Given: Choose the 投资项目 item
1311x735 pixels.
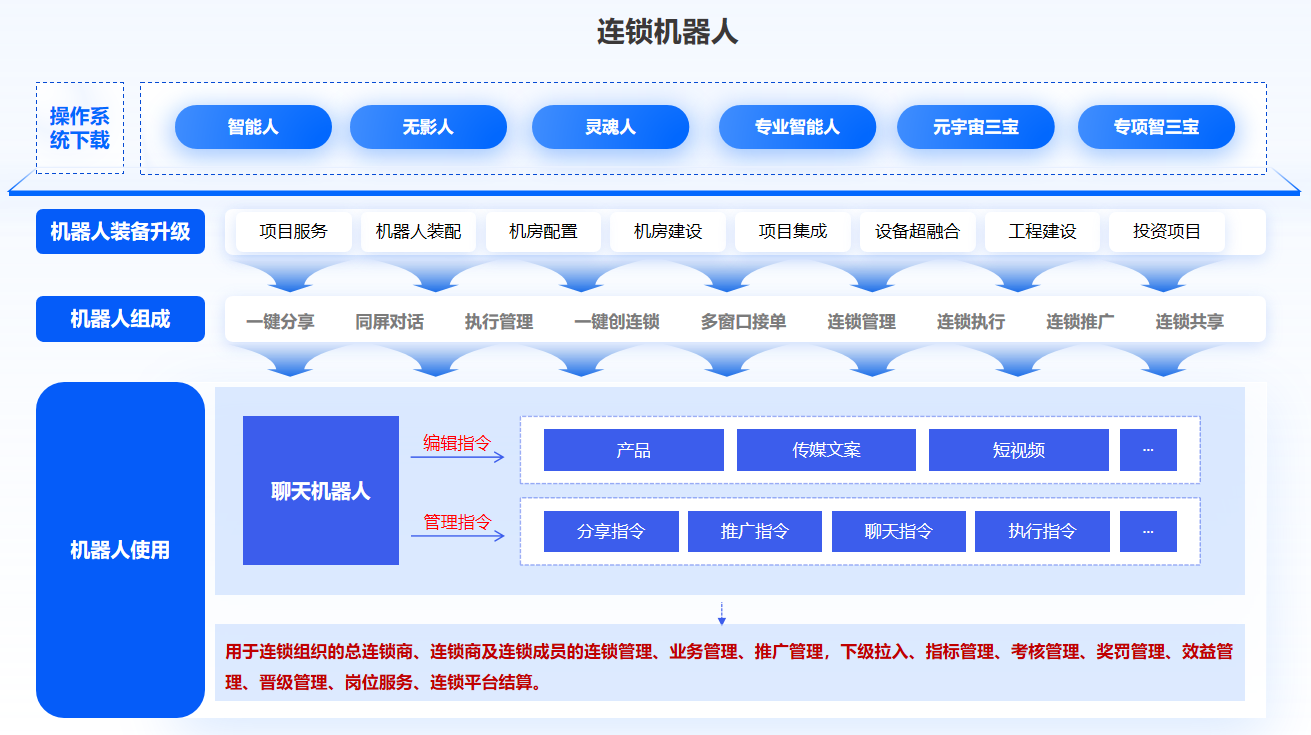Looking at the screenshot, I should 1167,231.
